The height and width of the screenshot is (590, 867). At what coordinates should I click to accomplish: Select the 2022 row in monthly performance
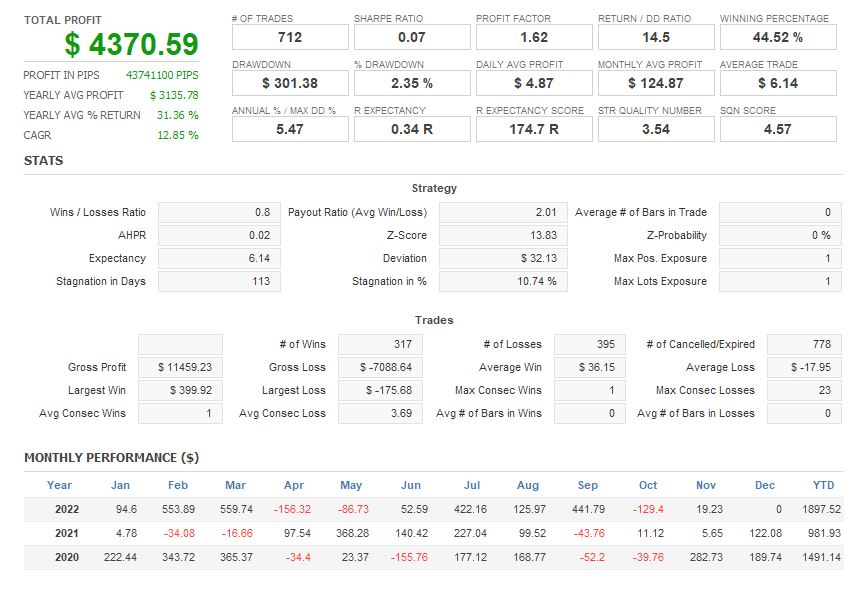61,509
